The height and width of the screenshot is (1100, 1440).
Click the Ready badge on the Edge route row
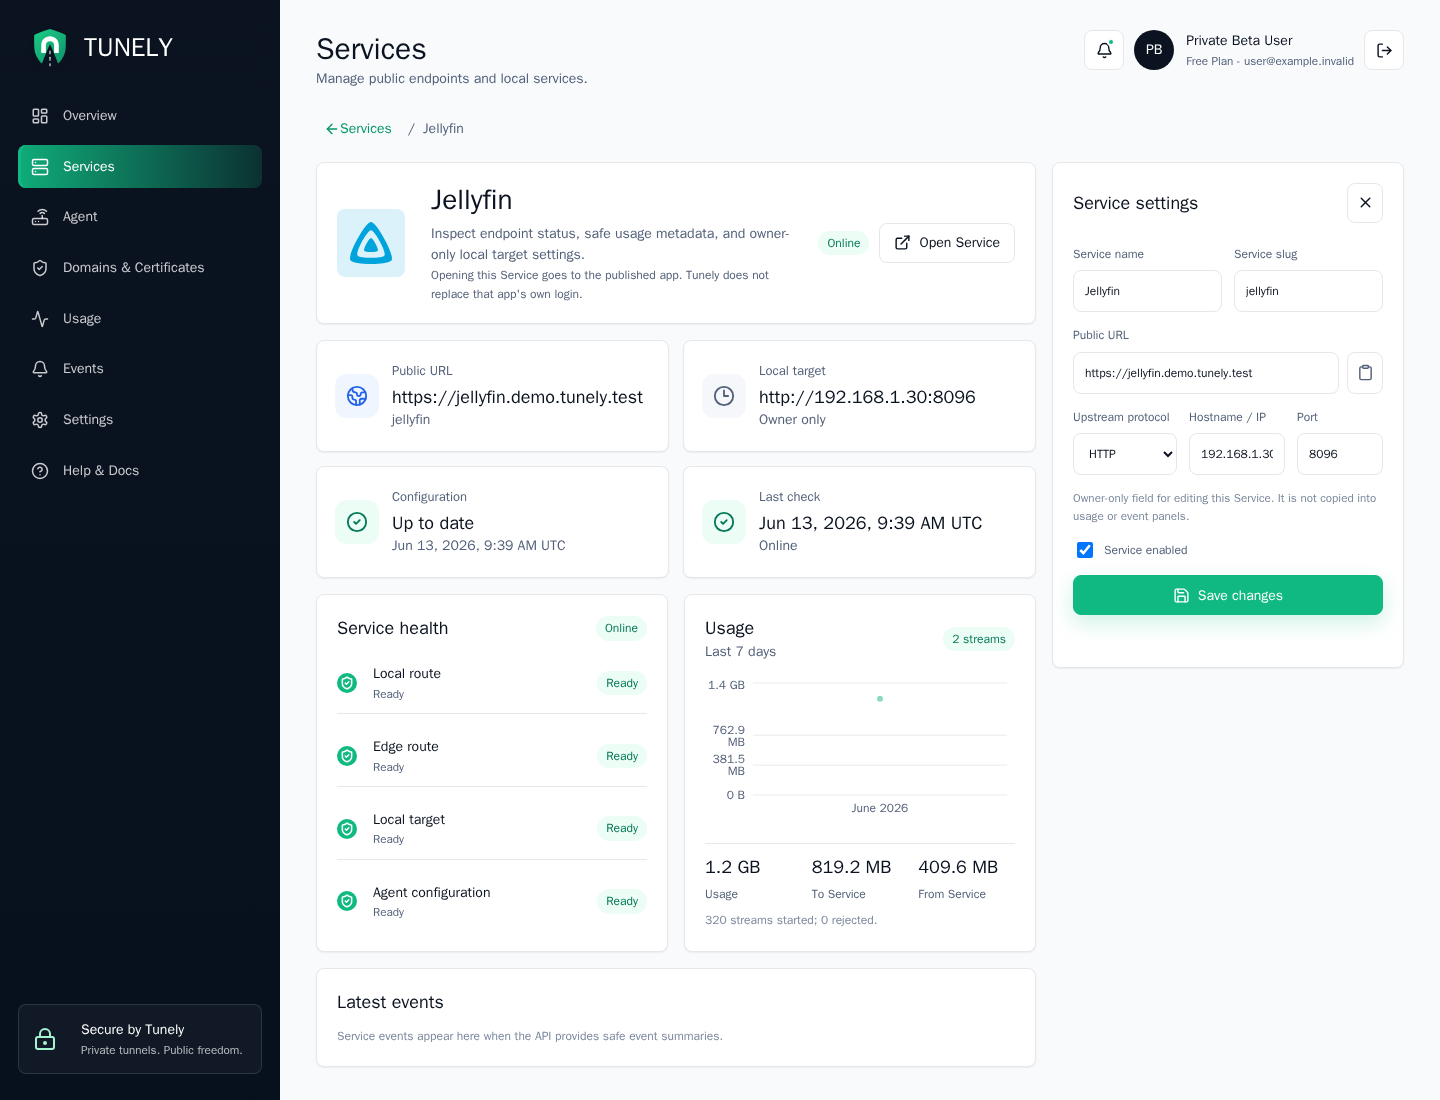point(622,756)
